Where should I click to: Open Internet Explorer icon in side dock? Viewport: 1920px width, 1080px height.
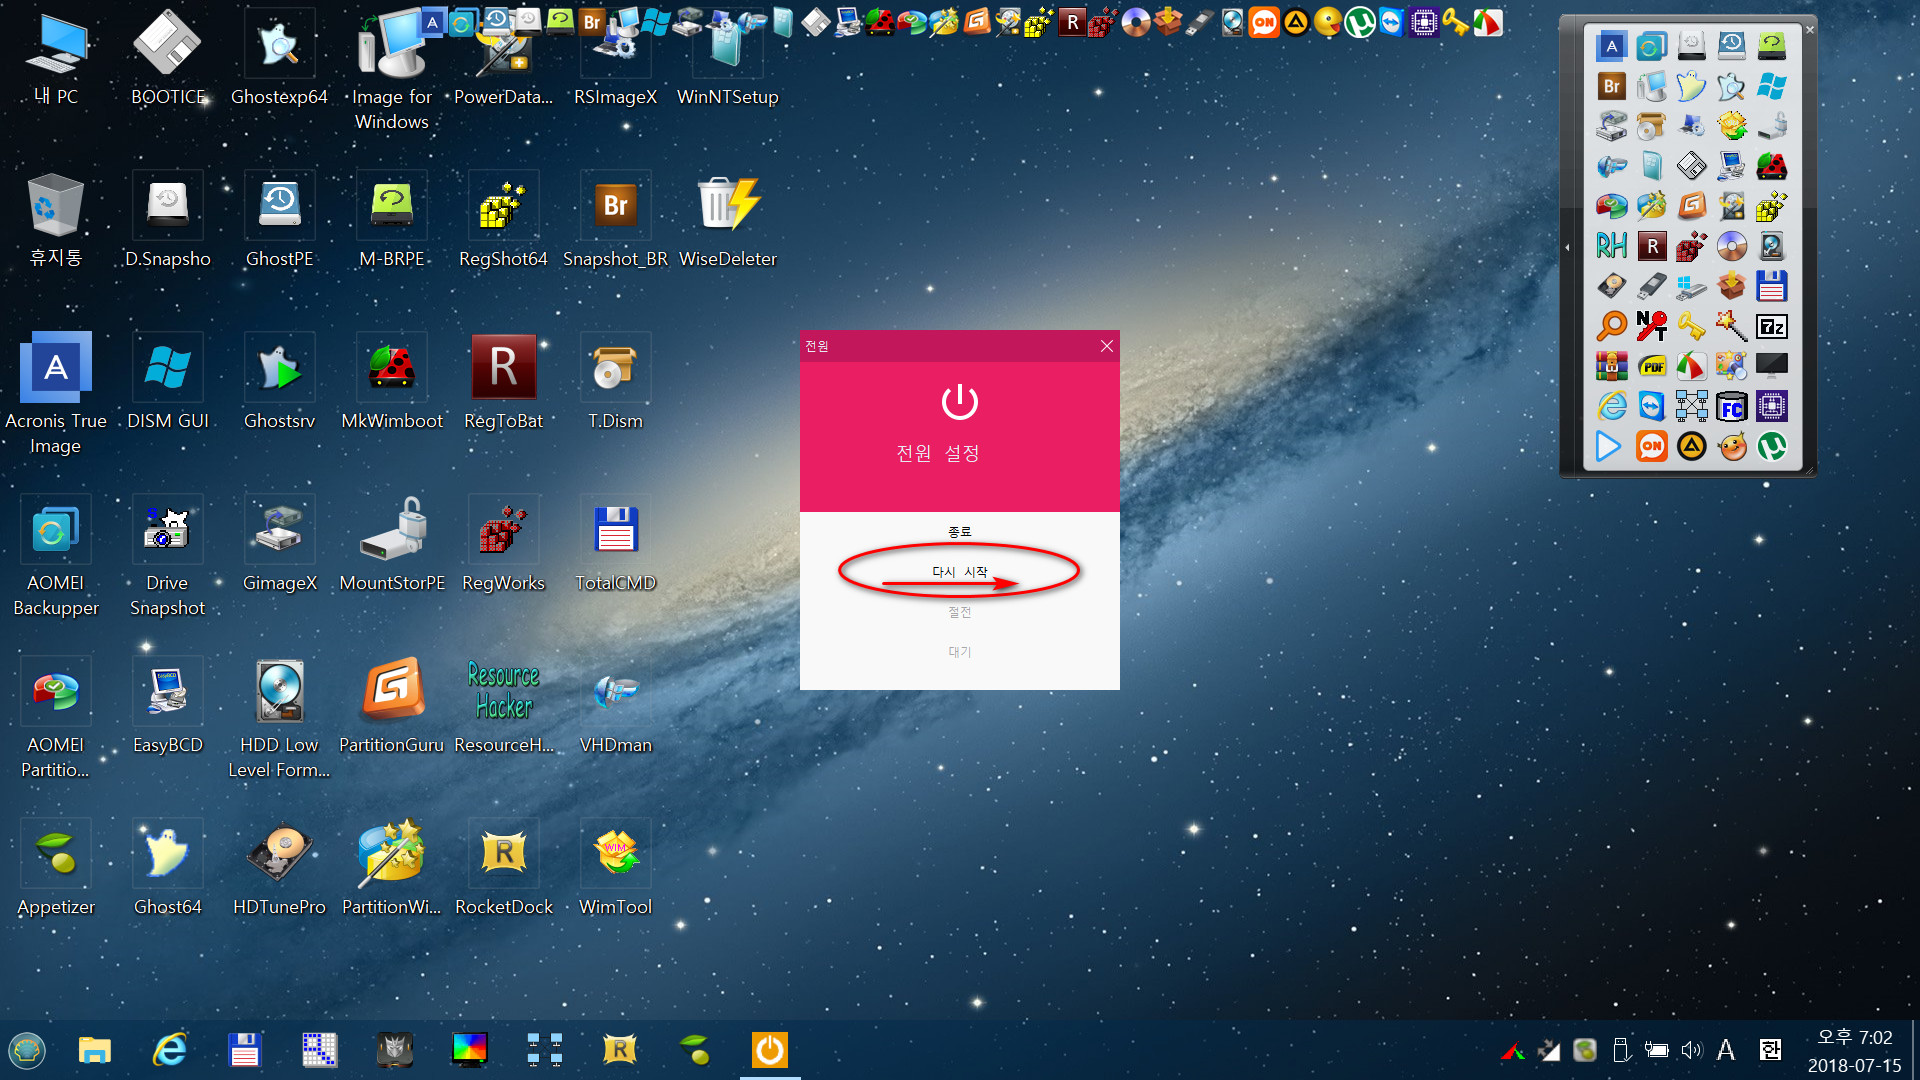[1611, 406]
